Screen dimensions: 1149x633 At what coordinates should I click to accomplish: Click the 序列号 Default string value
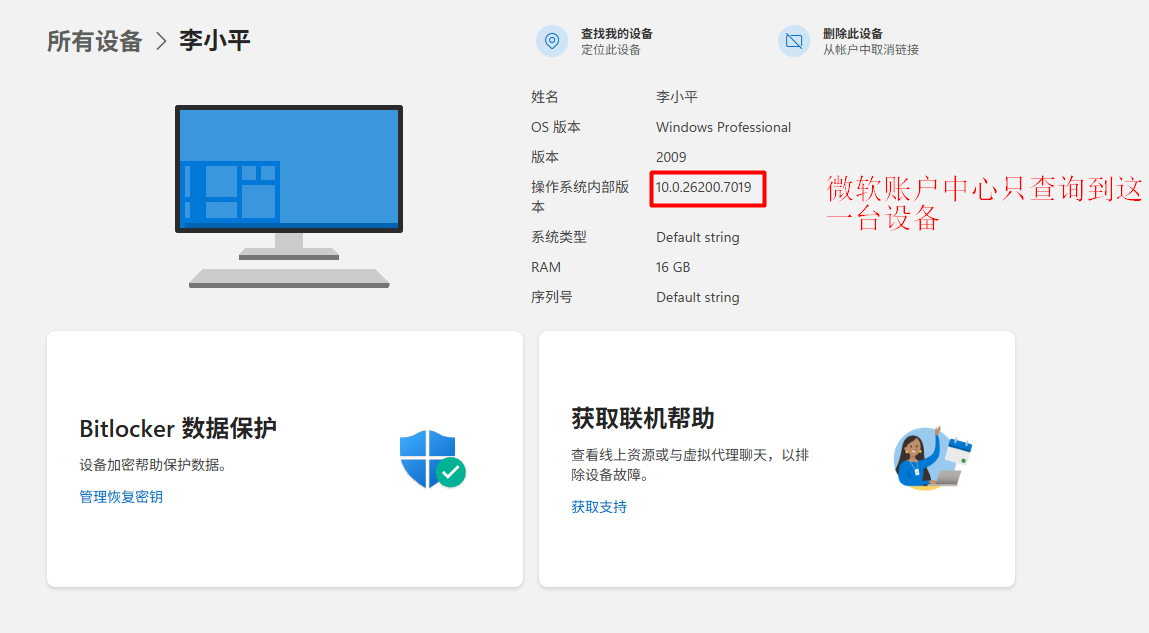[x=697, y=297]
